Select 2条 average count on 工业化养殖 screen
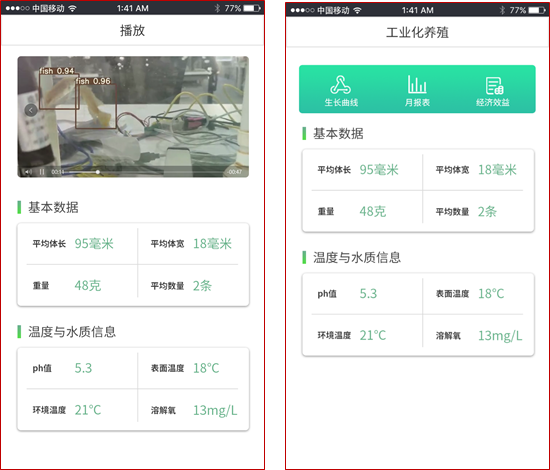Image resolution: width=550 pixels, height=470 pixels. (488, 212)
